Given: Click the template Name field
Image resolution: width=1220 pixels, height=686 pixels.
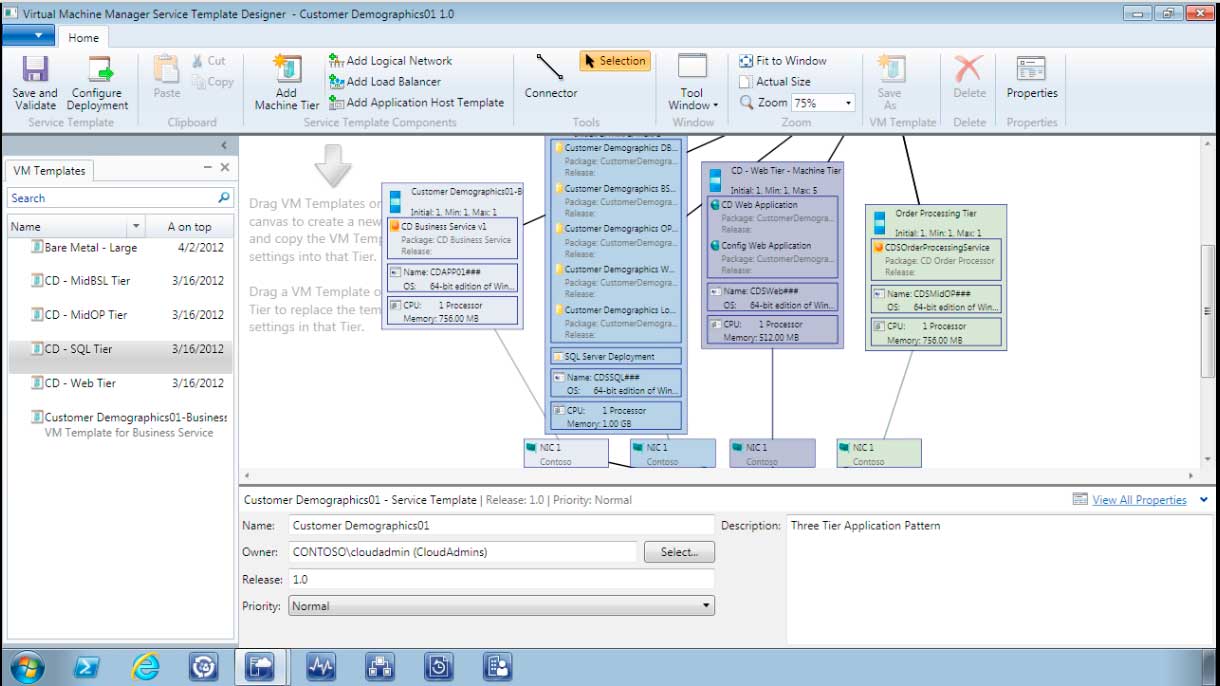Looking at the screenshot, I should point(502,525).
